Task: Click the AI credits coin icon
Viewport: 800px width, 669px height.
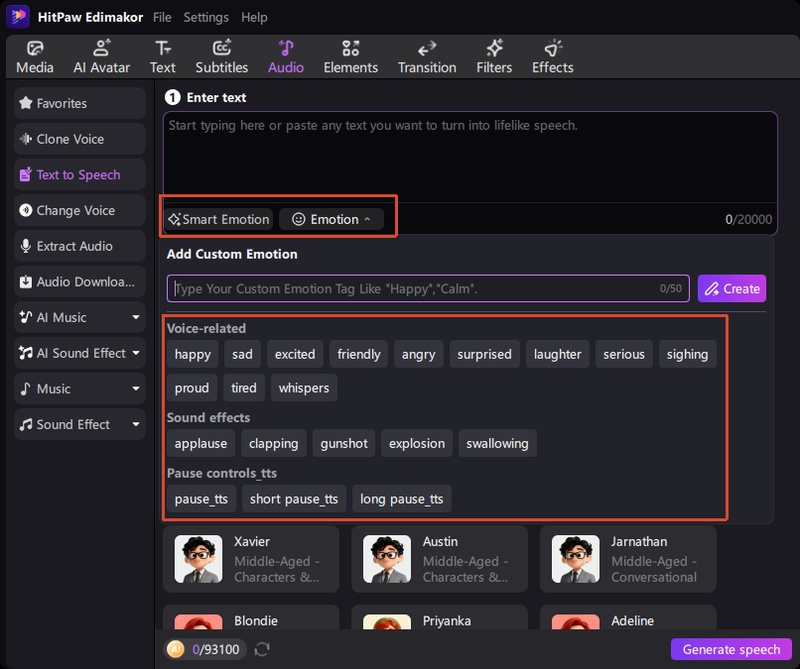Action: click(176, 649)
